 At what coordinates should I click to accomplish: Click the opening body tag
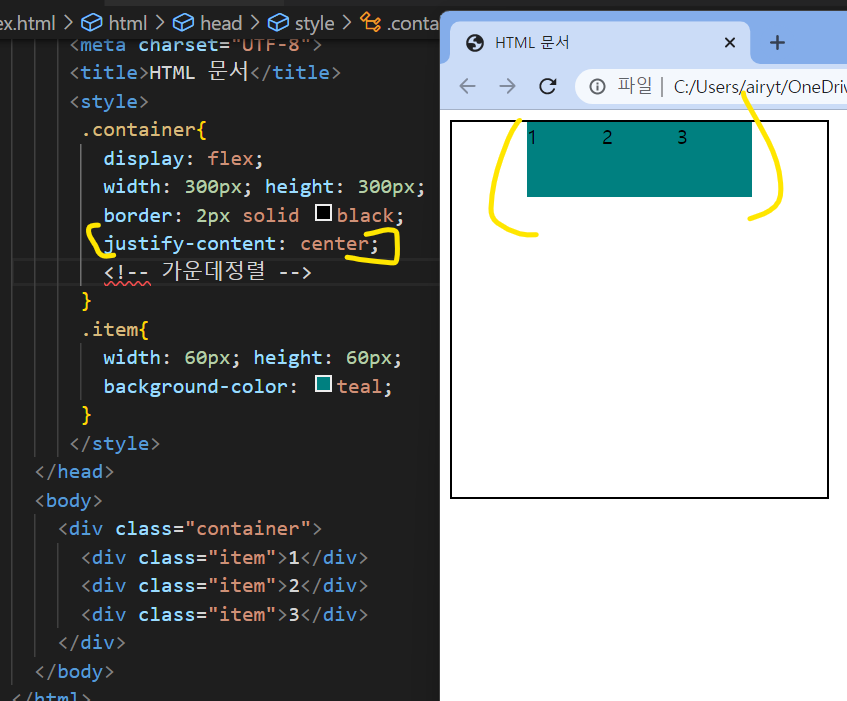tap(69, 501)
